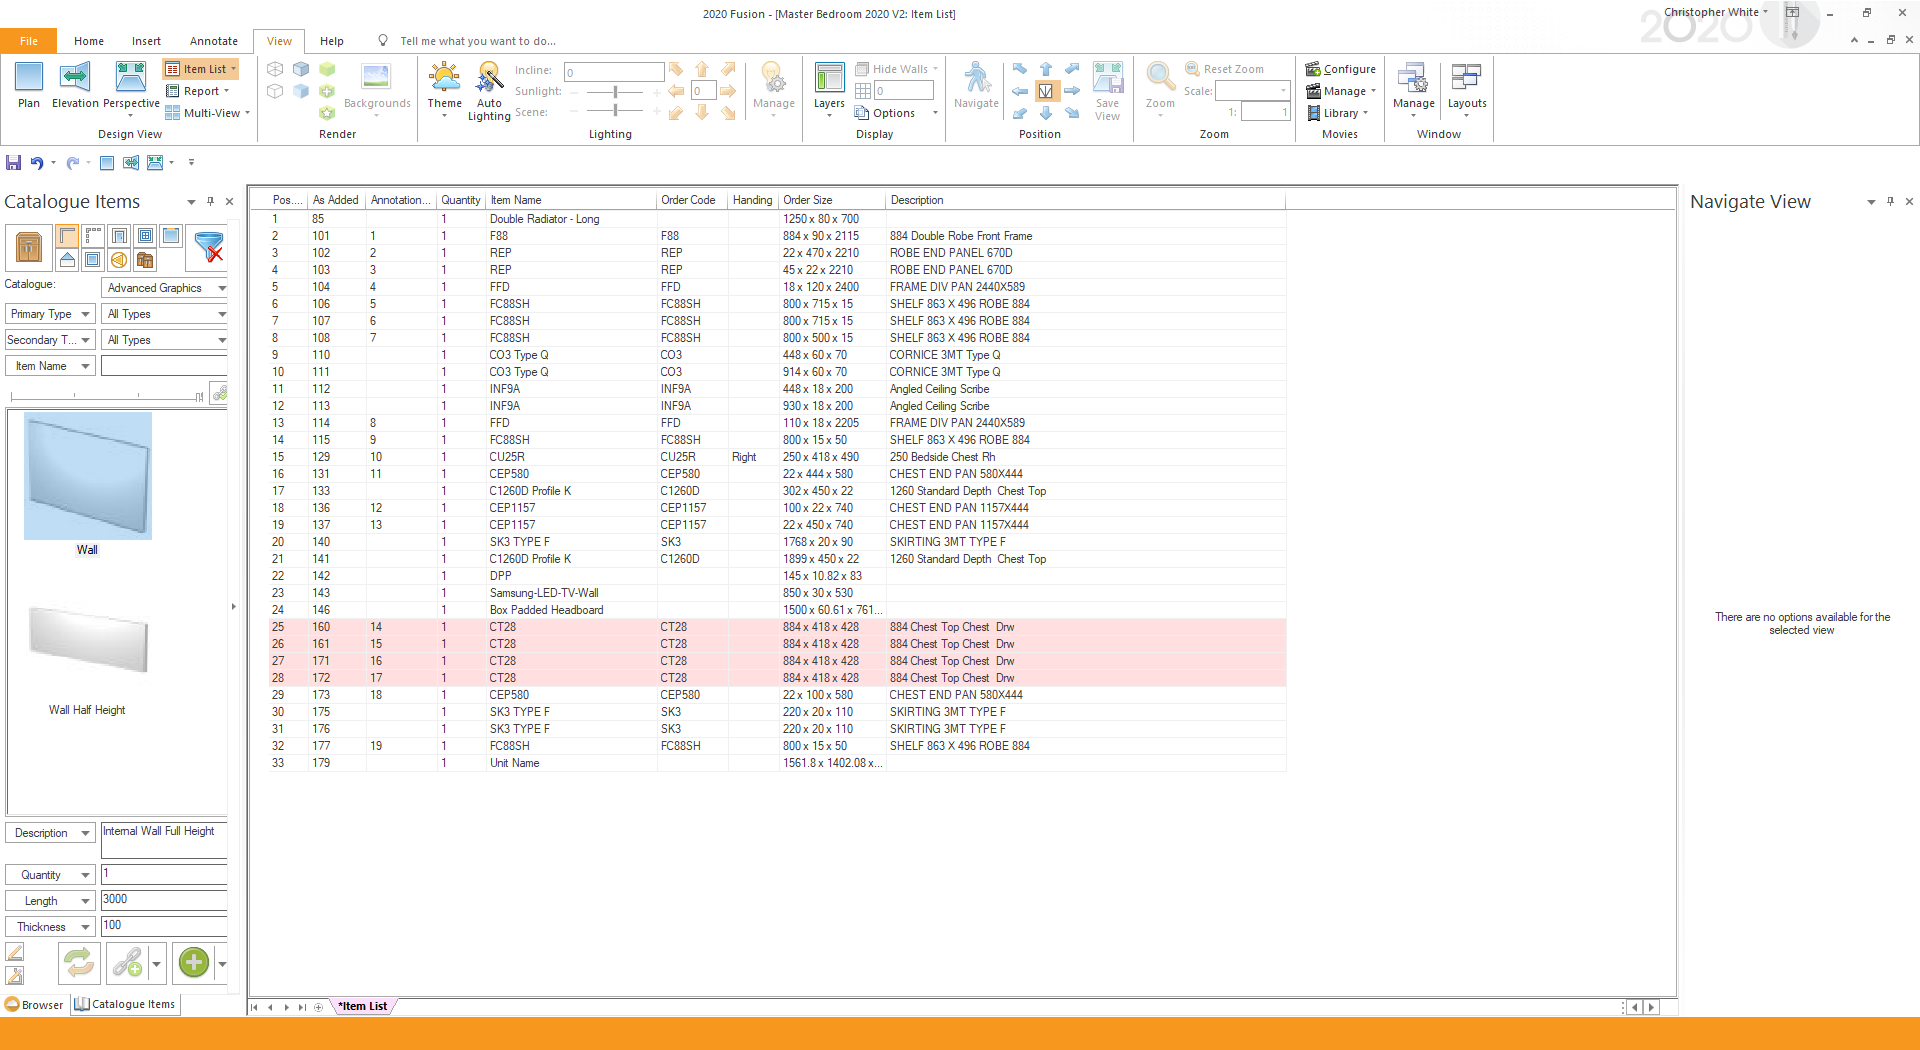
Task: Open the Layers dropdown
Action: tap(829, 88)
